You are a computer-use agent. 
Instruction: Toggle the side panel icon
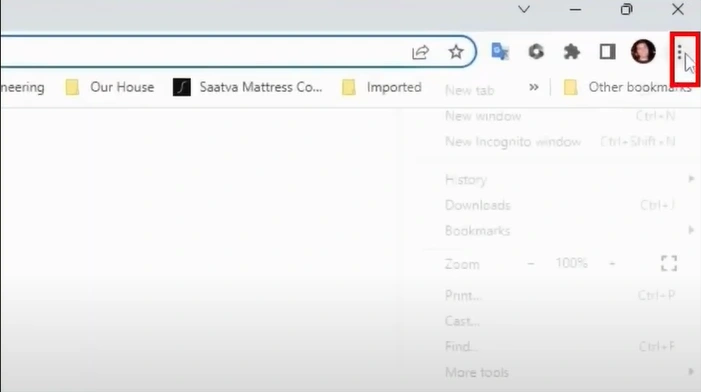point(607,52)
